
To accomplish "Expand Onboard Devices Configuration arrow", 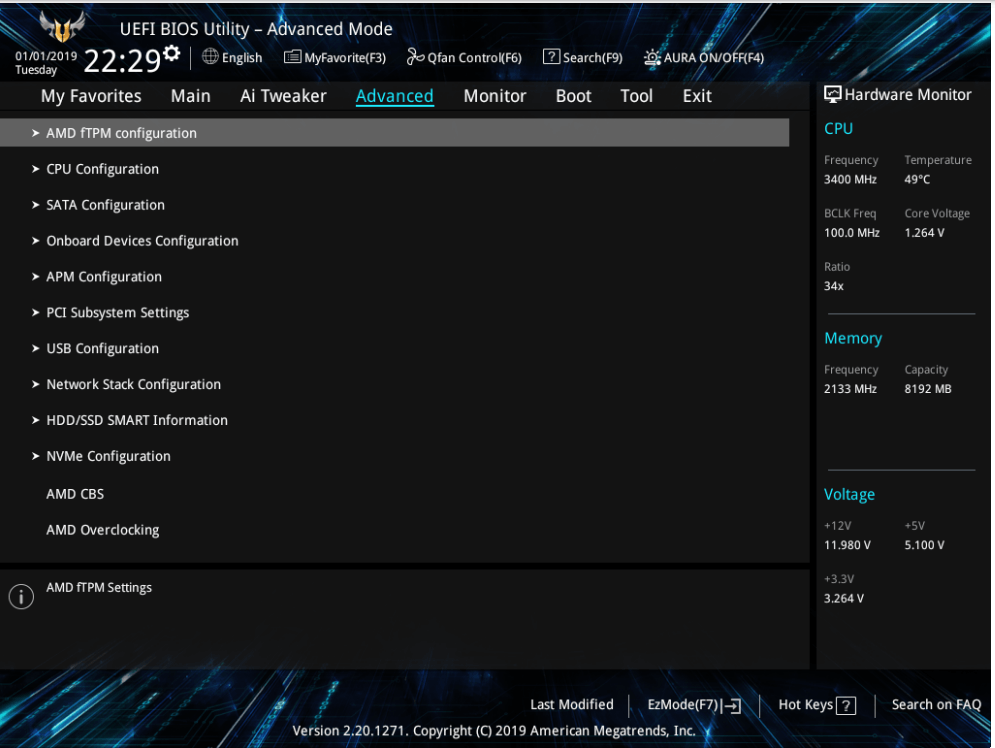I will point(36,240).
